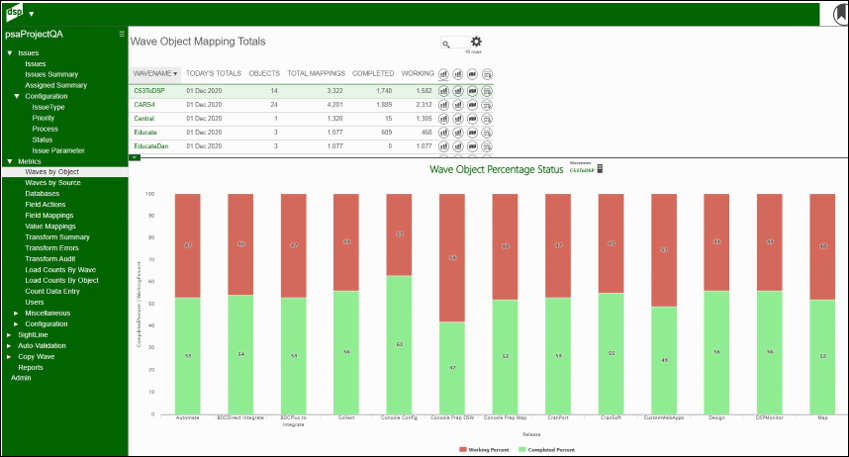
Task: Open Assigned Summary in sidebar
Action: pyautogui.click(x=56, y=85)
